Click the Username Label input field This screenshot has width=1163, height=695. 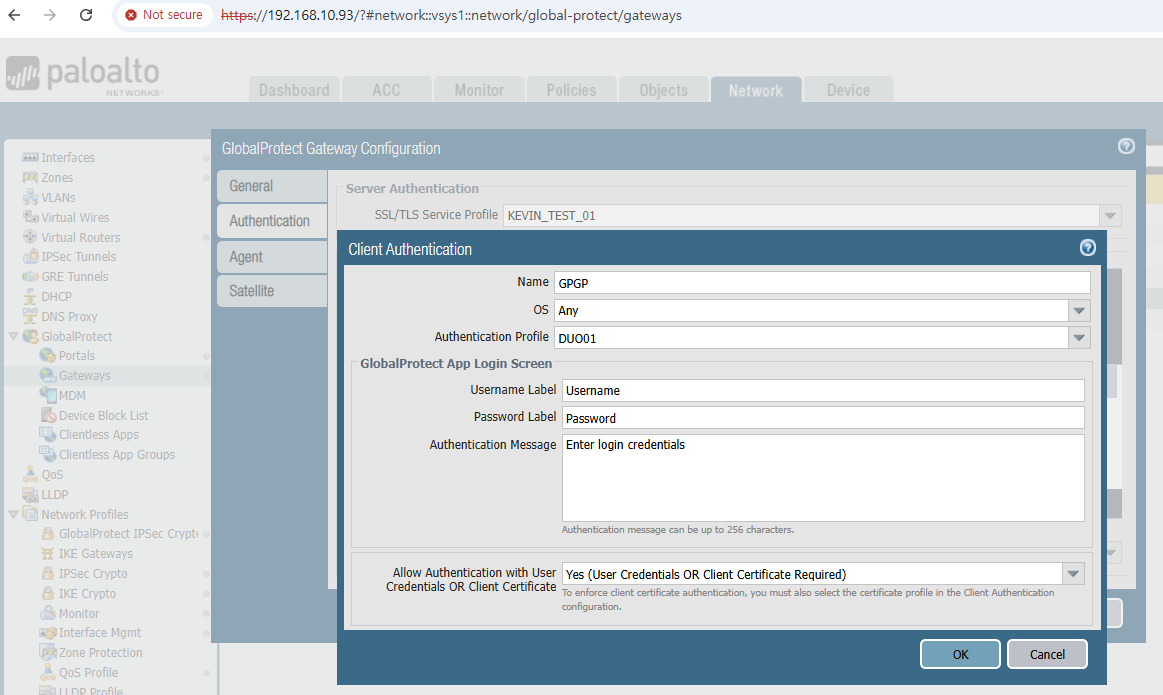tap(823, 391)
